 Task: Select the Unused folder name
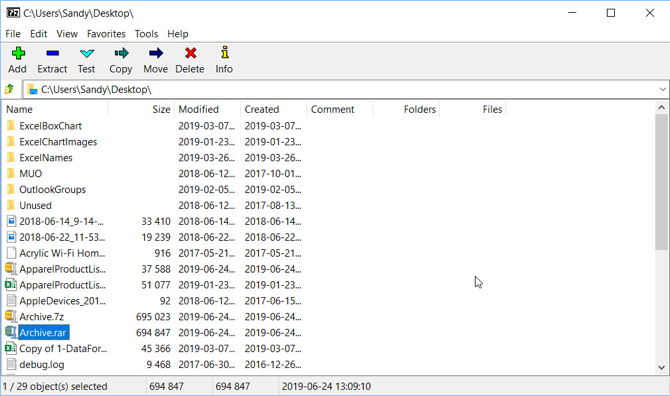(35, 205)
